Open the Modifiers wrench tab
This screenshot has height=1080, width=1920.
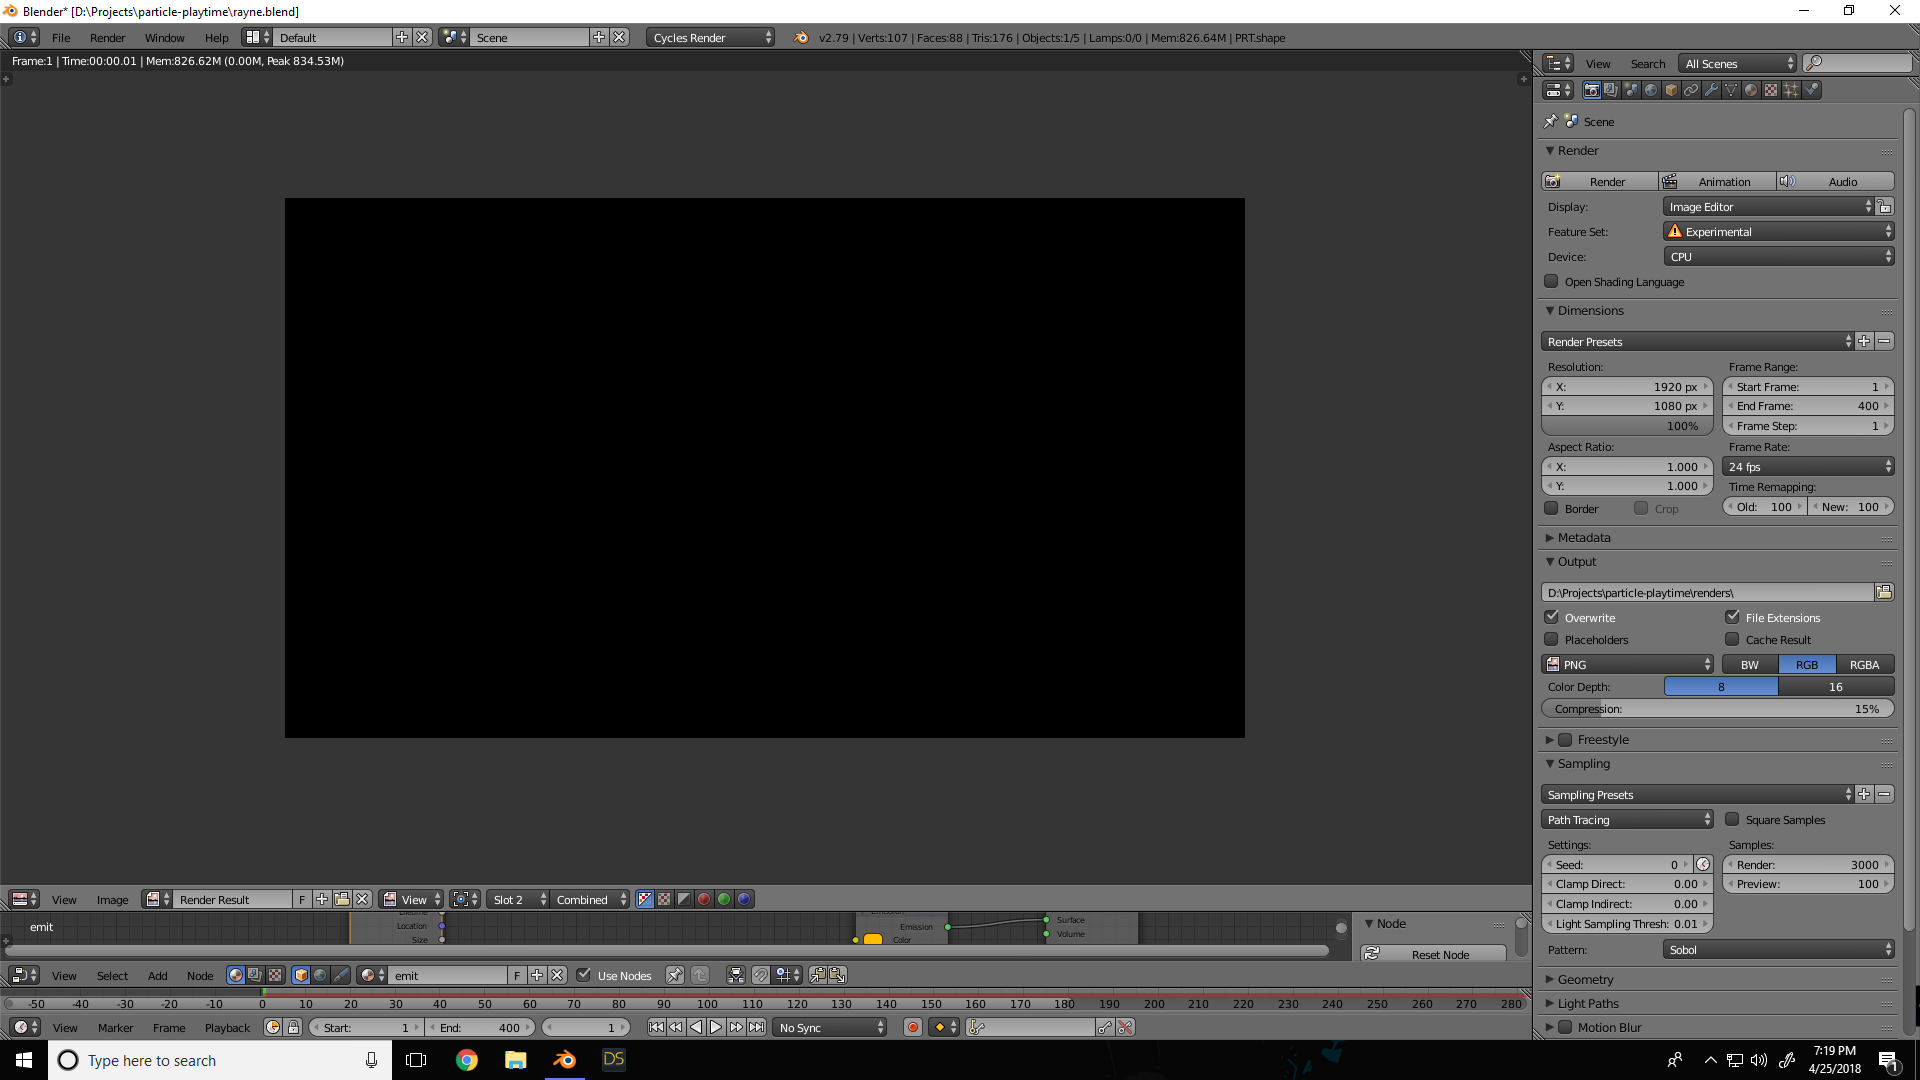click(x=1711, y=90)
